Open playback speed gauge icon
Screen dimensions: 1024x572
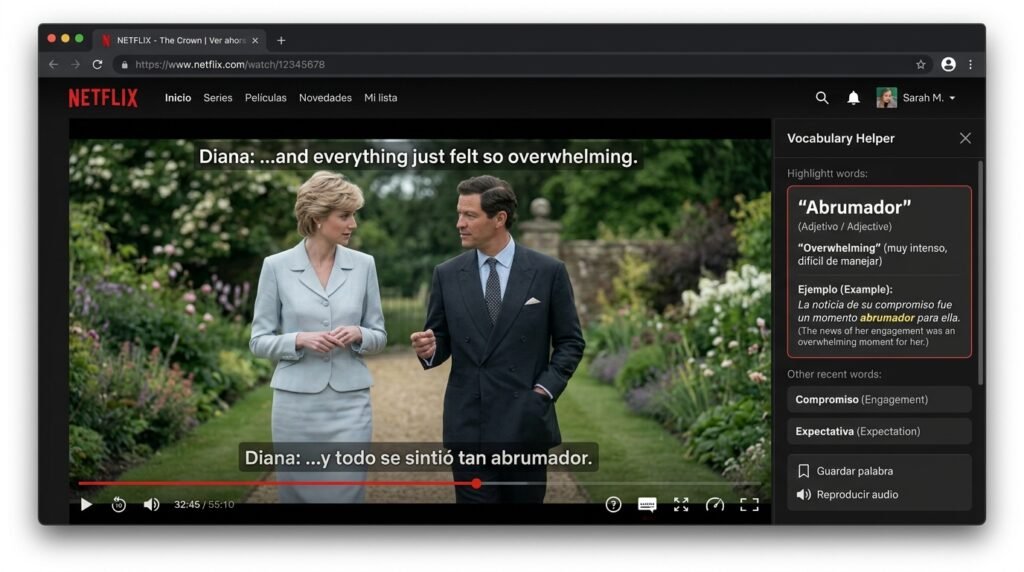coord(715,504)
